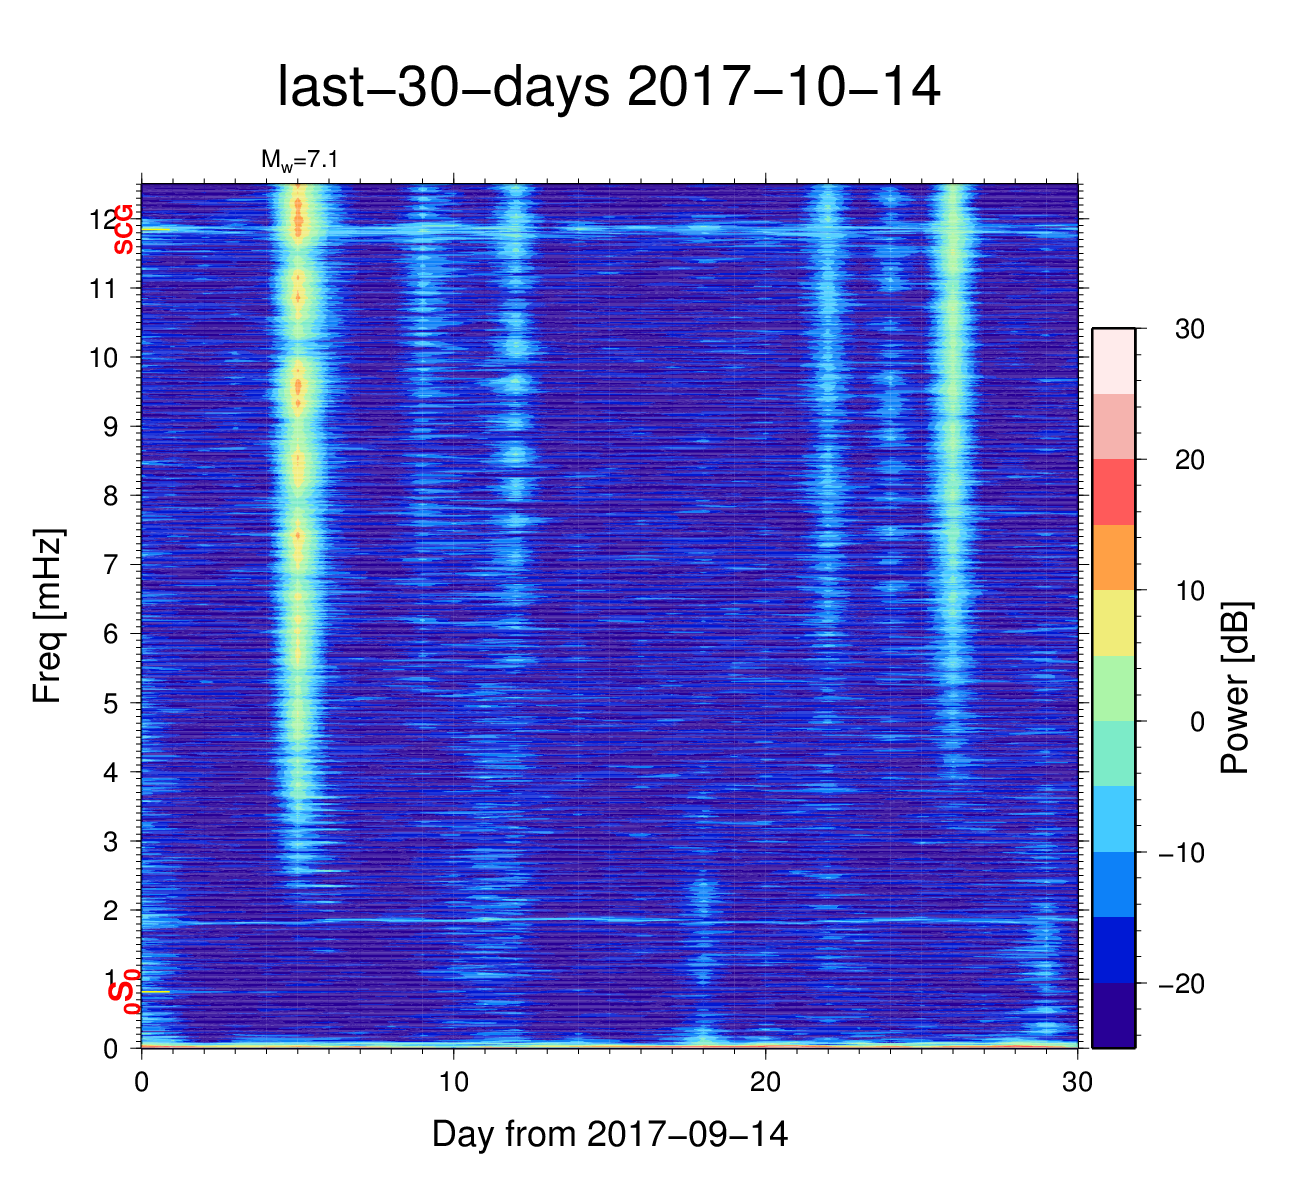Click the Day from 2017-09-14 axis label
This screenshot has height=1190, width=1290.
pyautogui.click(x=609, y=1134)
